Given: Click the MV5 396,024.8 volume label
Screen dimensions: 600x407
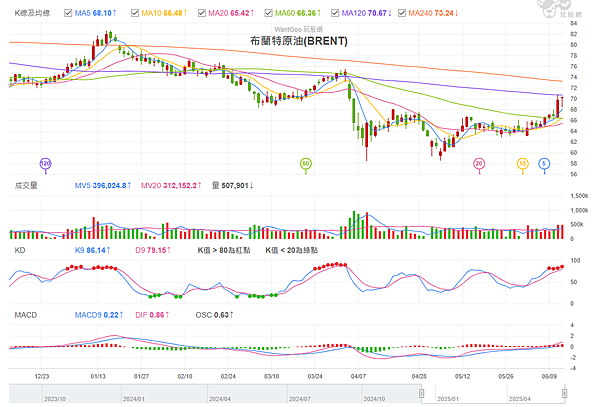Looking at the screenshot, I should [103, 186].
